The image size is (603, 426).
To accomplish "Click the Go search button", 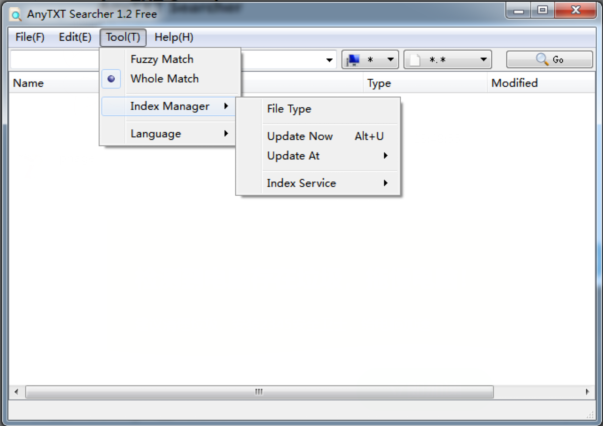I will (x=549, y=60).
